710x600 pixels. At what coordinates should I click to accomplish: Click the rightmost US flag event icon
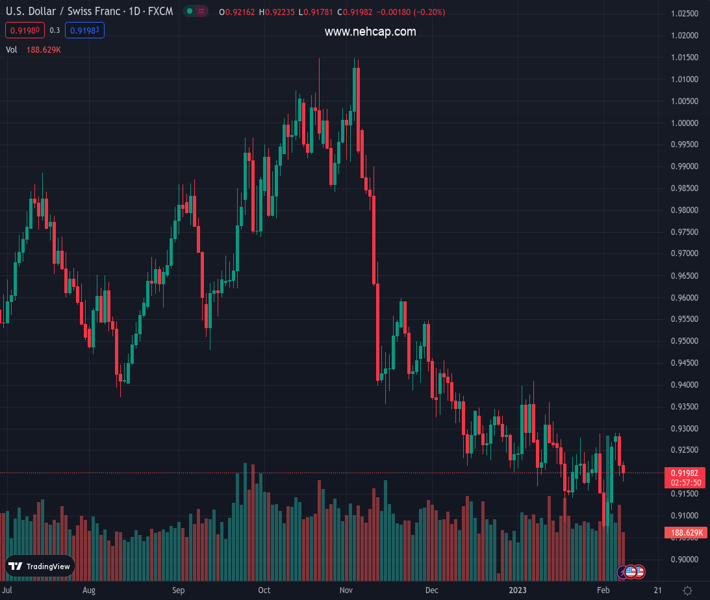coord(639,572)
